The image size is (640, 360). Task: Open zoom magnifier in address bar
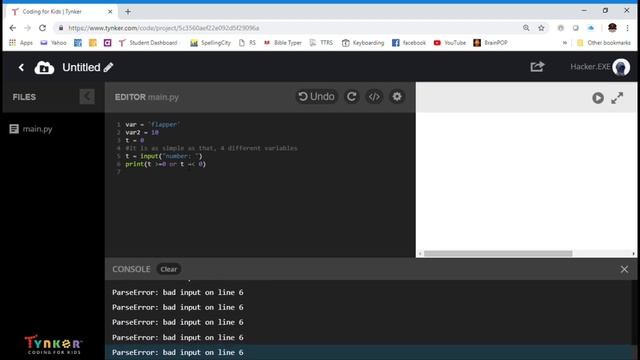(526, 28)
